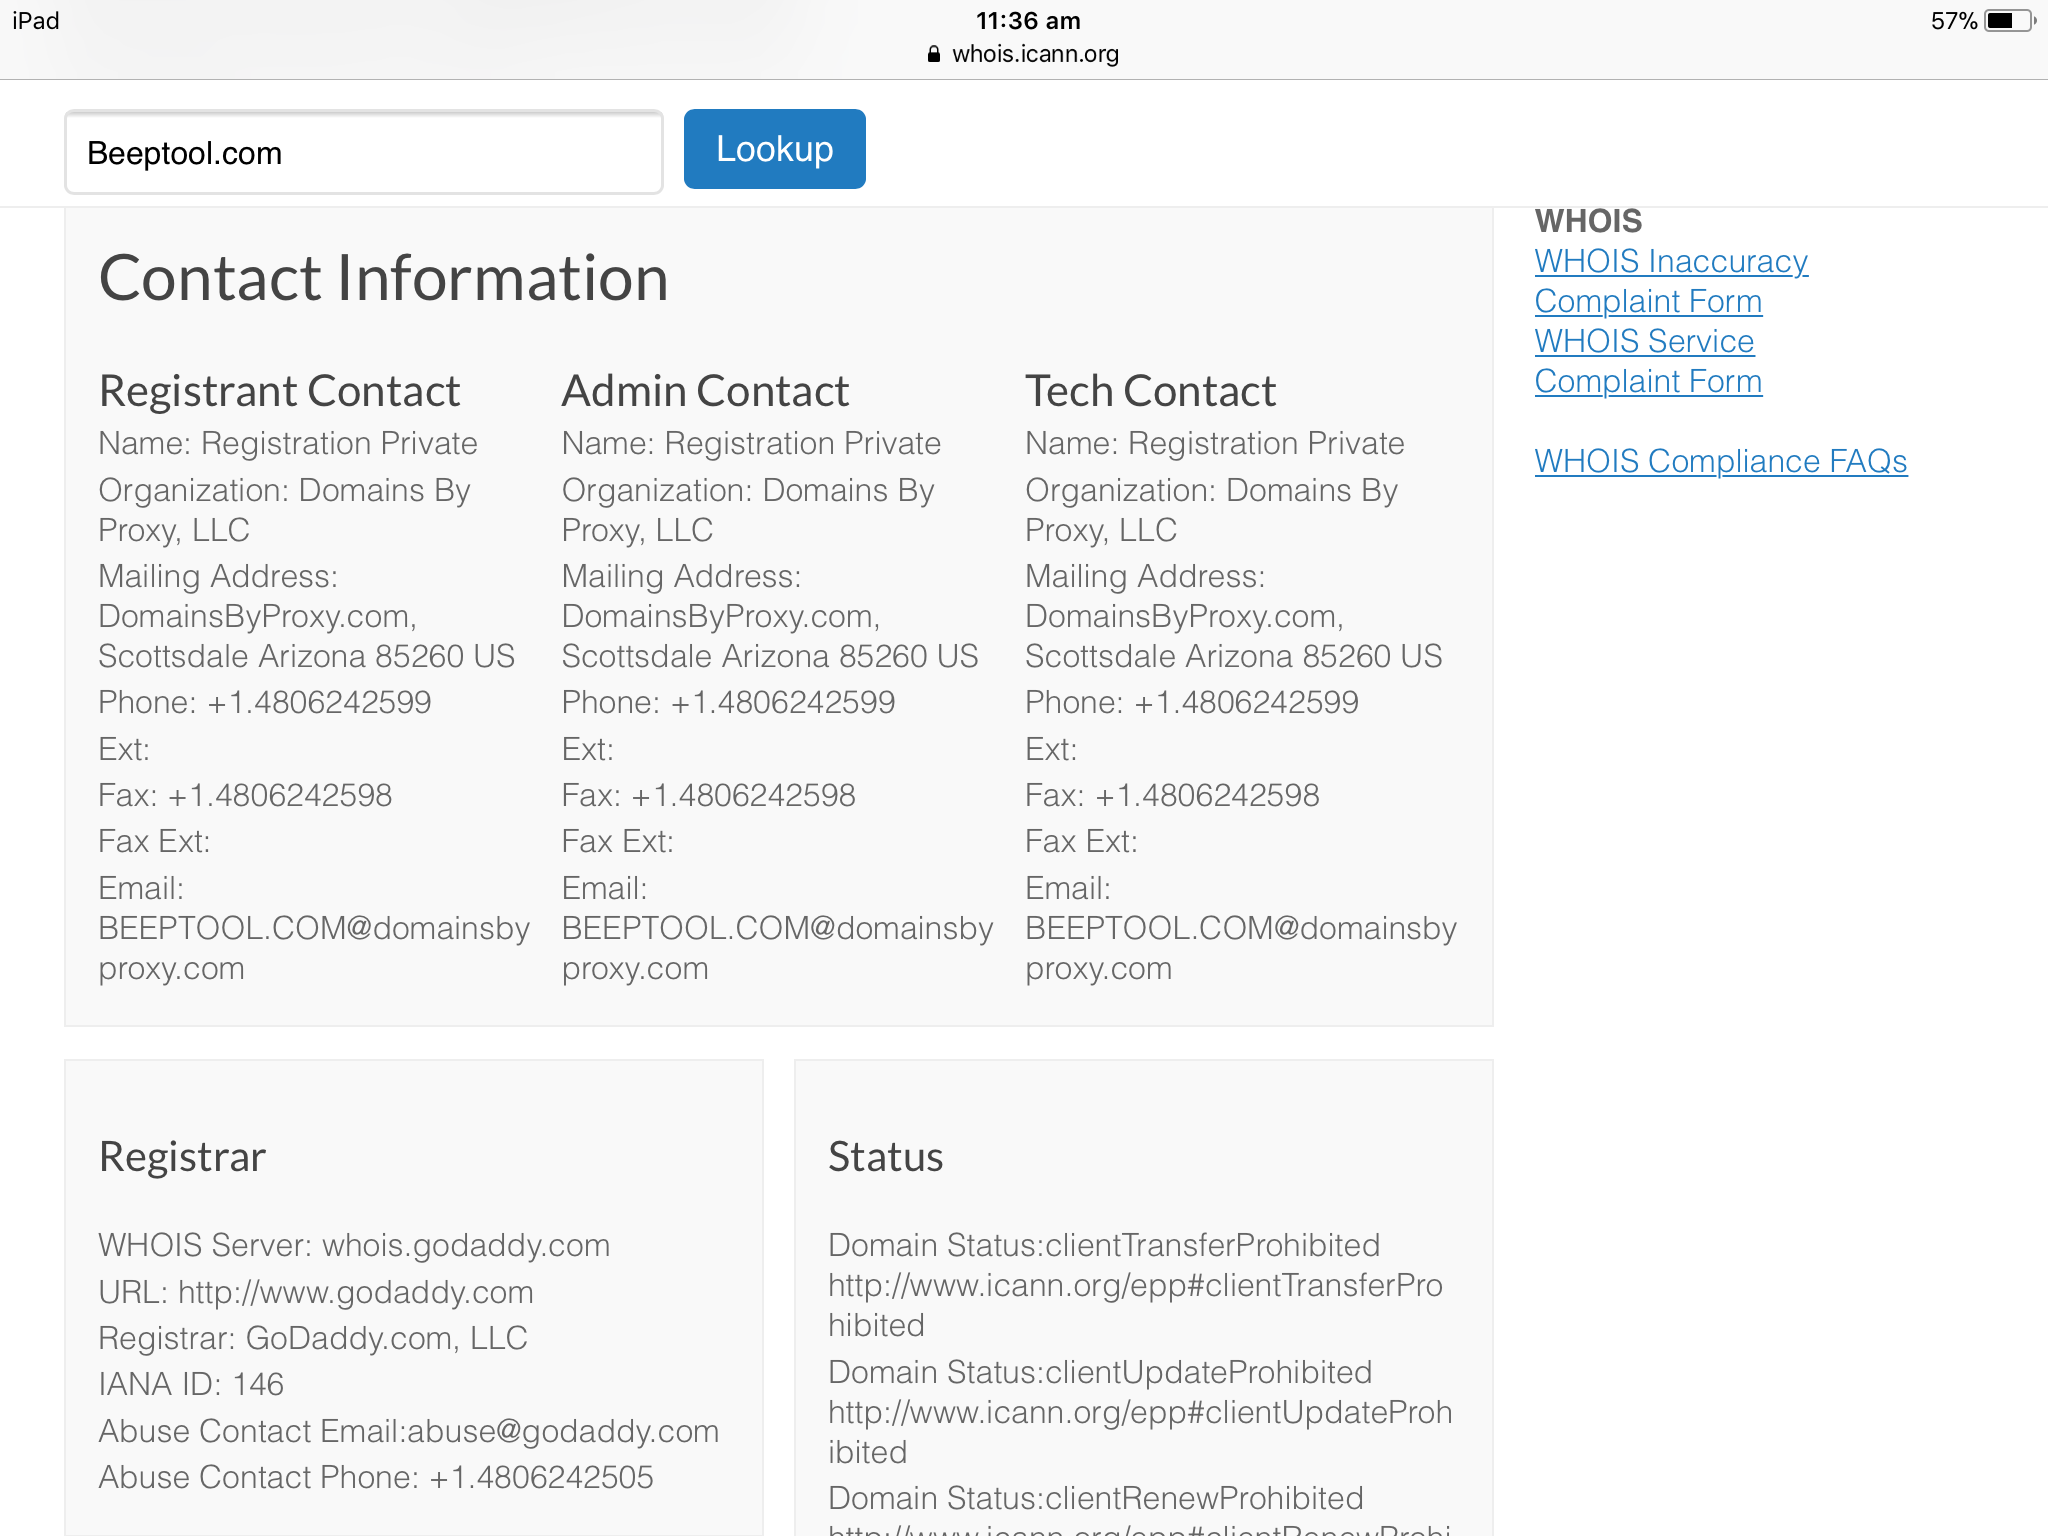Select the Status section heading
The height and width of the screenshot is (1536, 2048).
click(886, 1157)
